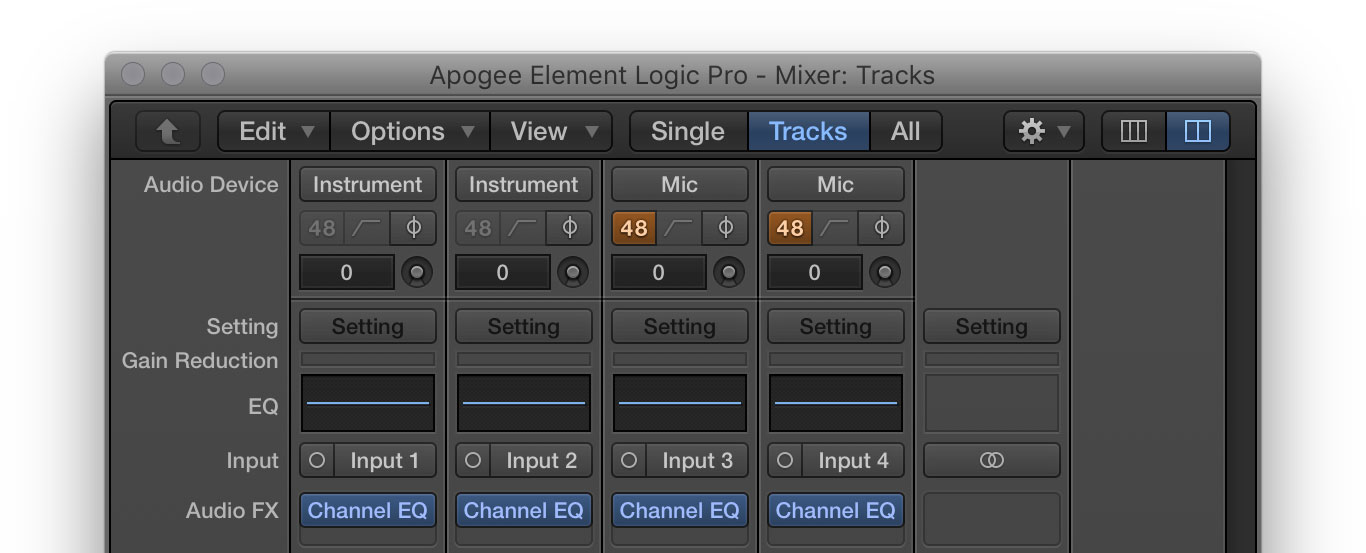Open the Options dropdown menu
This screenshot has width=1366, height=553.
pyautogui.click(x=411, y=131)
